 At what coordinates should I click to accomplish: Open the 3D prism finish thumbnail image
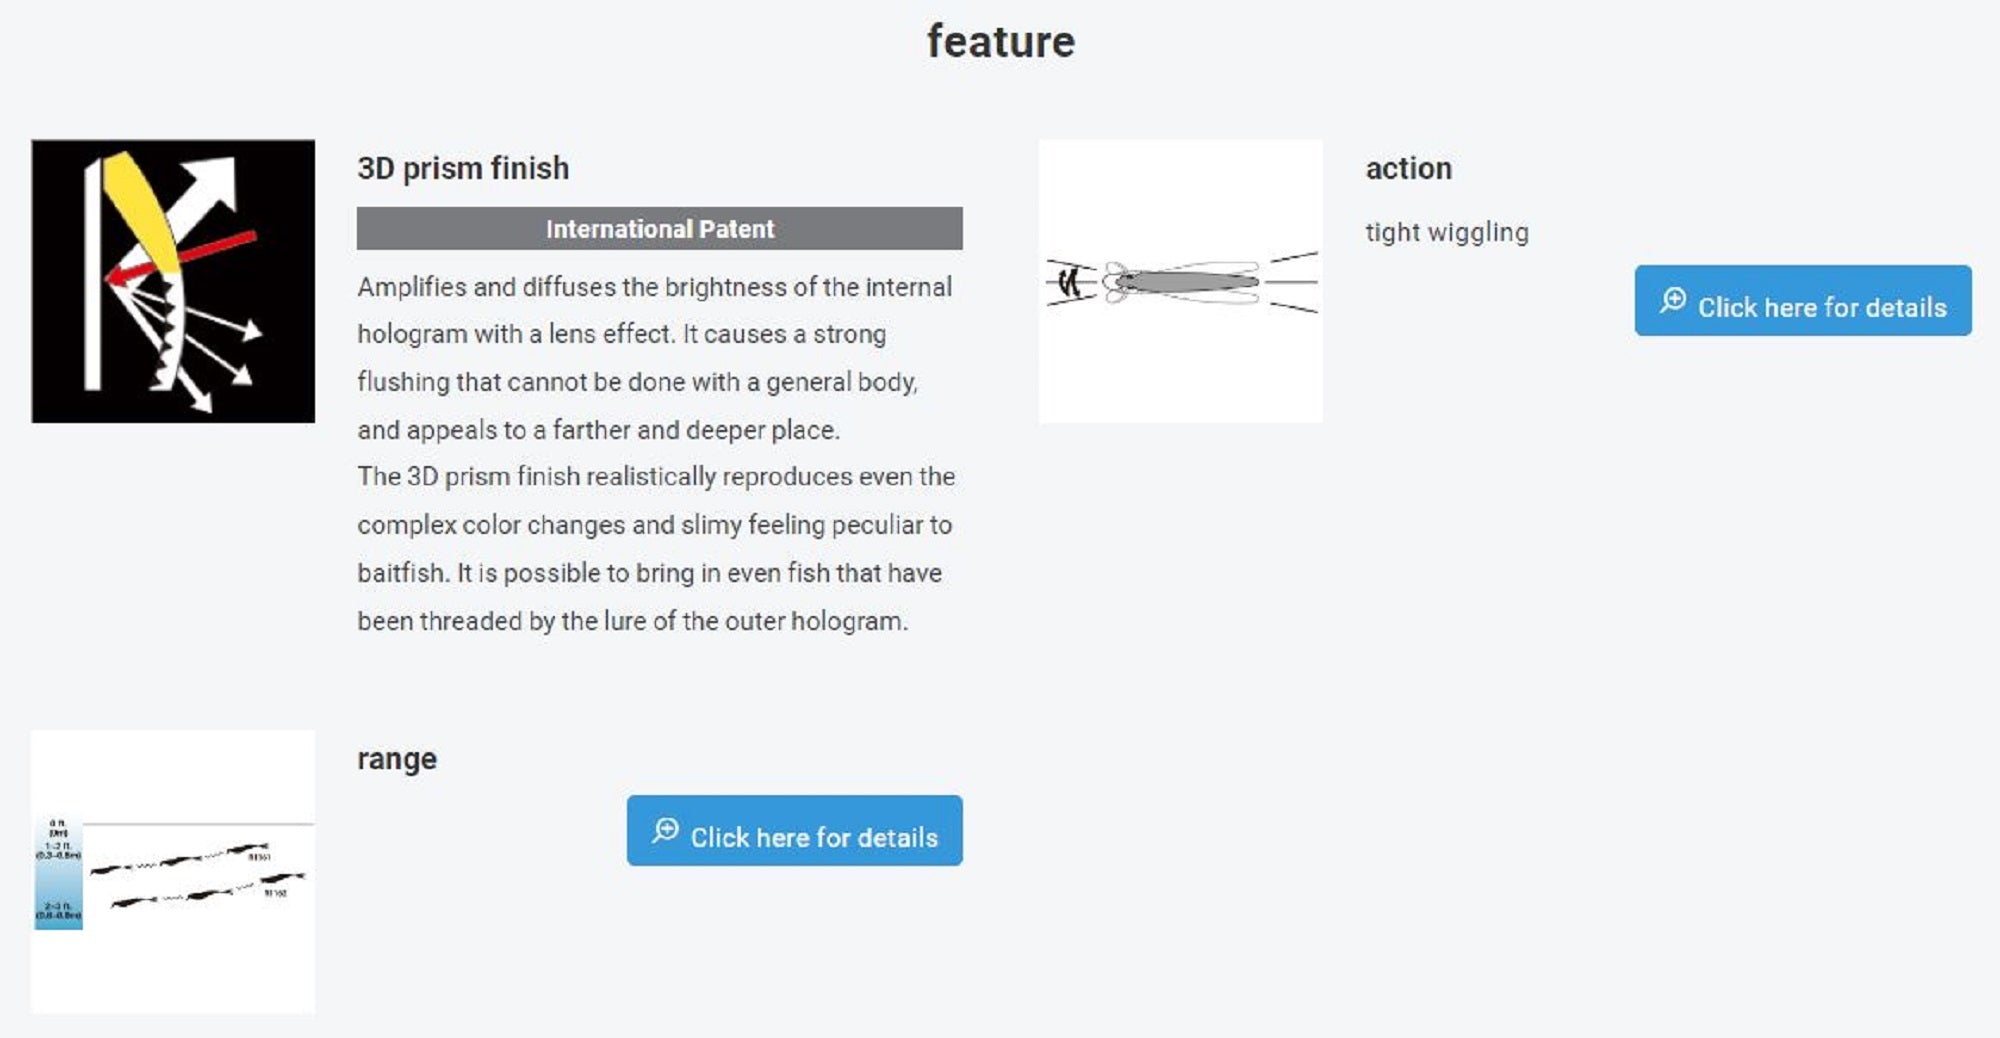click(x=173, y=281)
